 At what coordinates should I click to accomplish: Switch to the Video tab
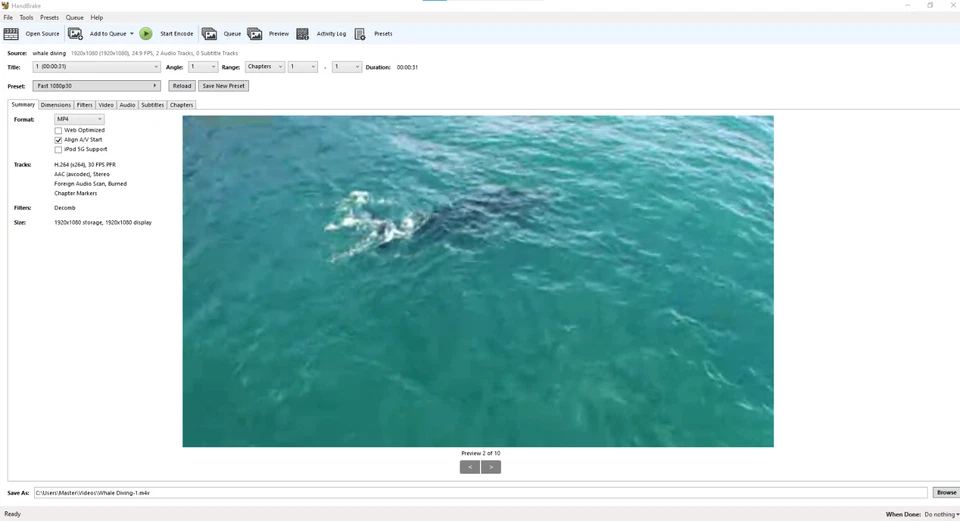(x=106, y=105)
